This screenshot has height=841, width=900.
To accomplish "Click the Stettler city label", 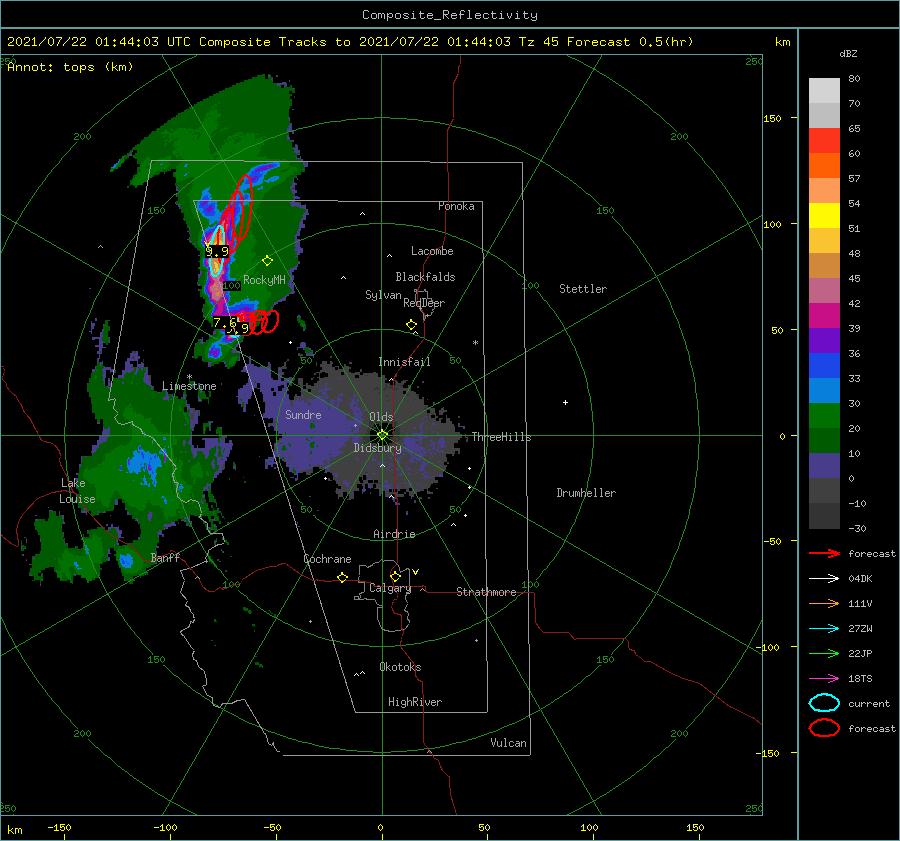I will pyautogui.click(x=583, y=289).
